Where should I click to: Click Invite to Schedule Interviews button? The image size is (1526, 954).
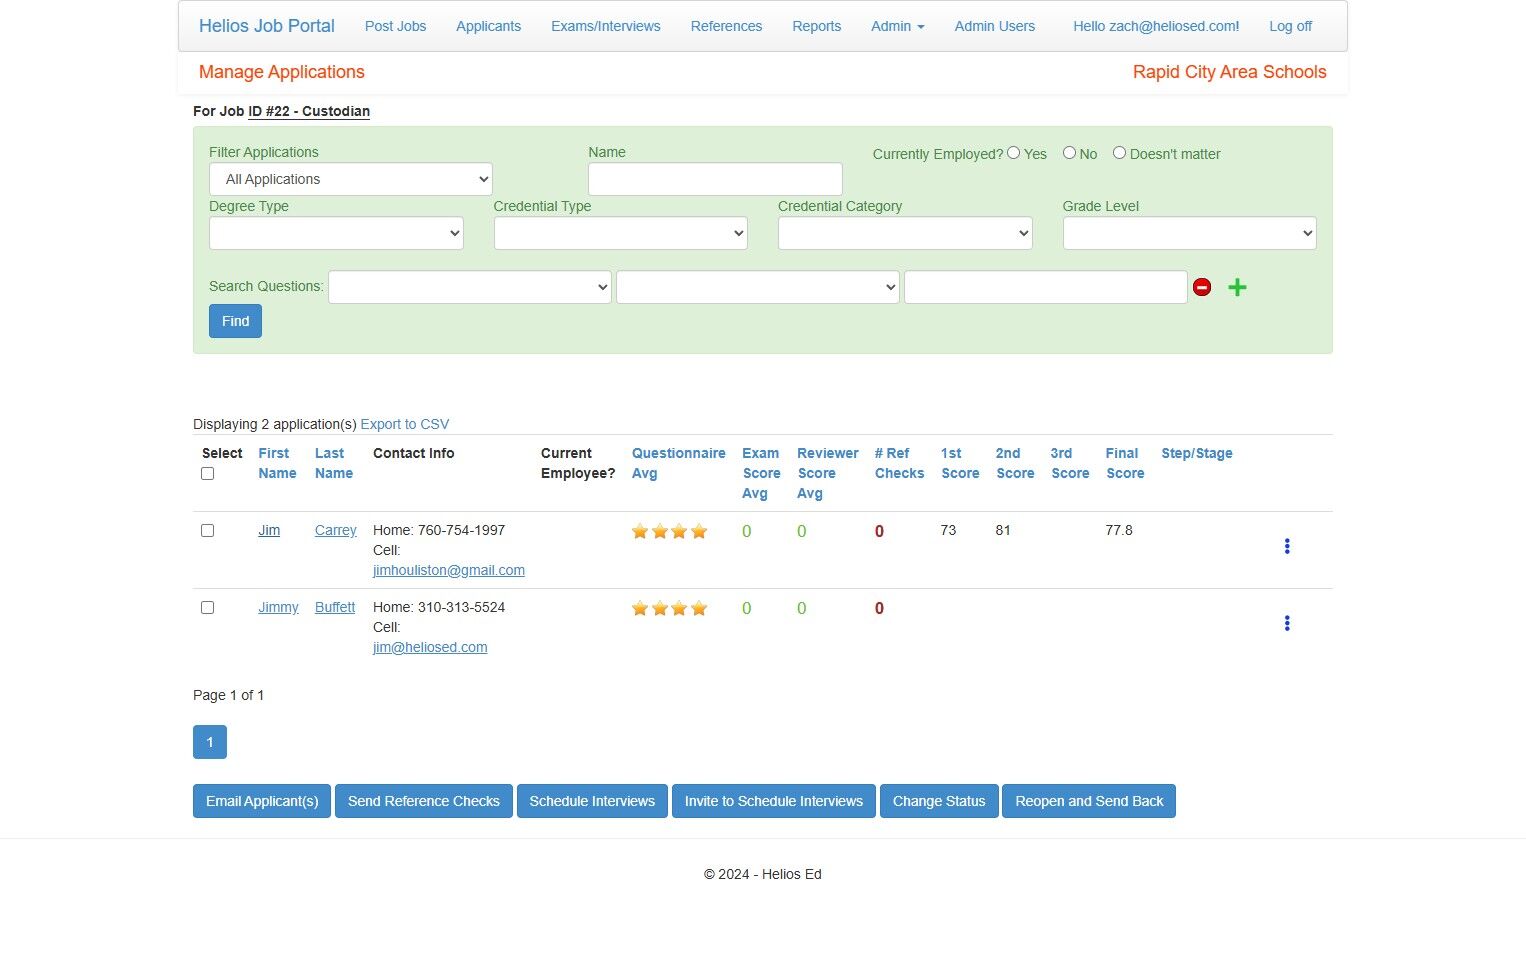pos(774,801)
